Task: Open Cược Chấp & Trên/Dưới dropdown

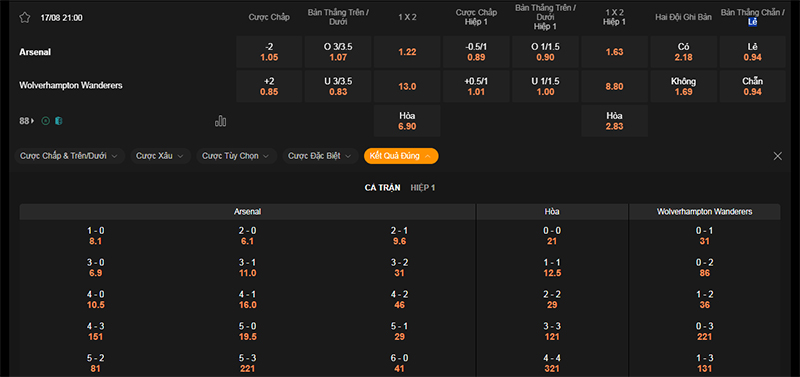Action: 69,156
